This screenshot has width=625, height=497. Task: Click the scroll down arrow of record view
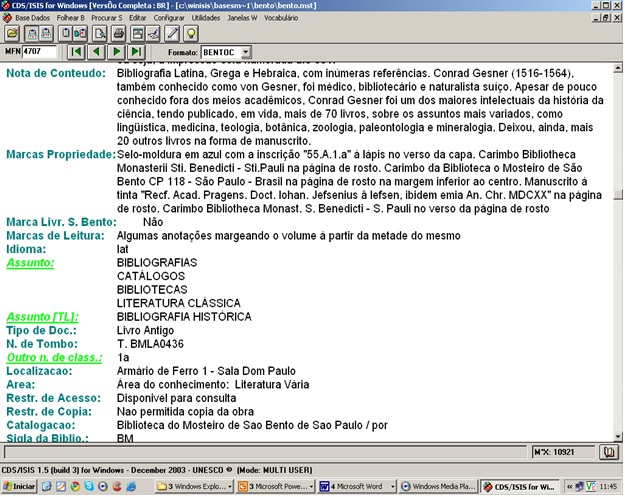(x=618, y=436)
